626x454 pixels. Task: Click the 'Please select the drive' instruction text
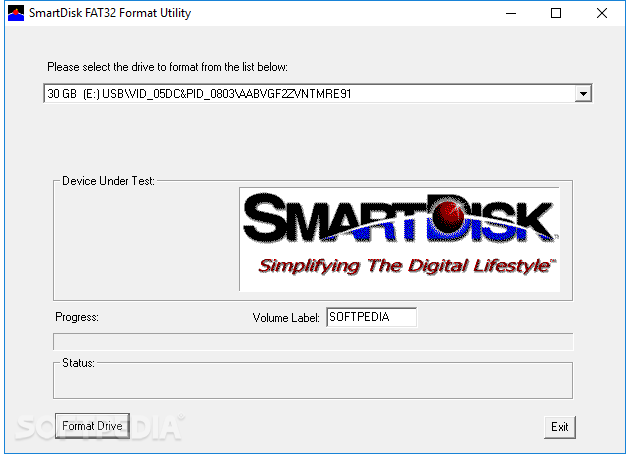167,67
